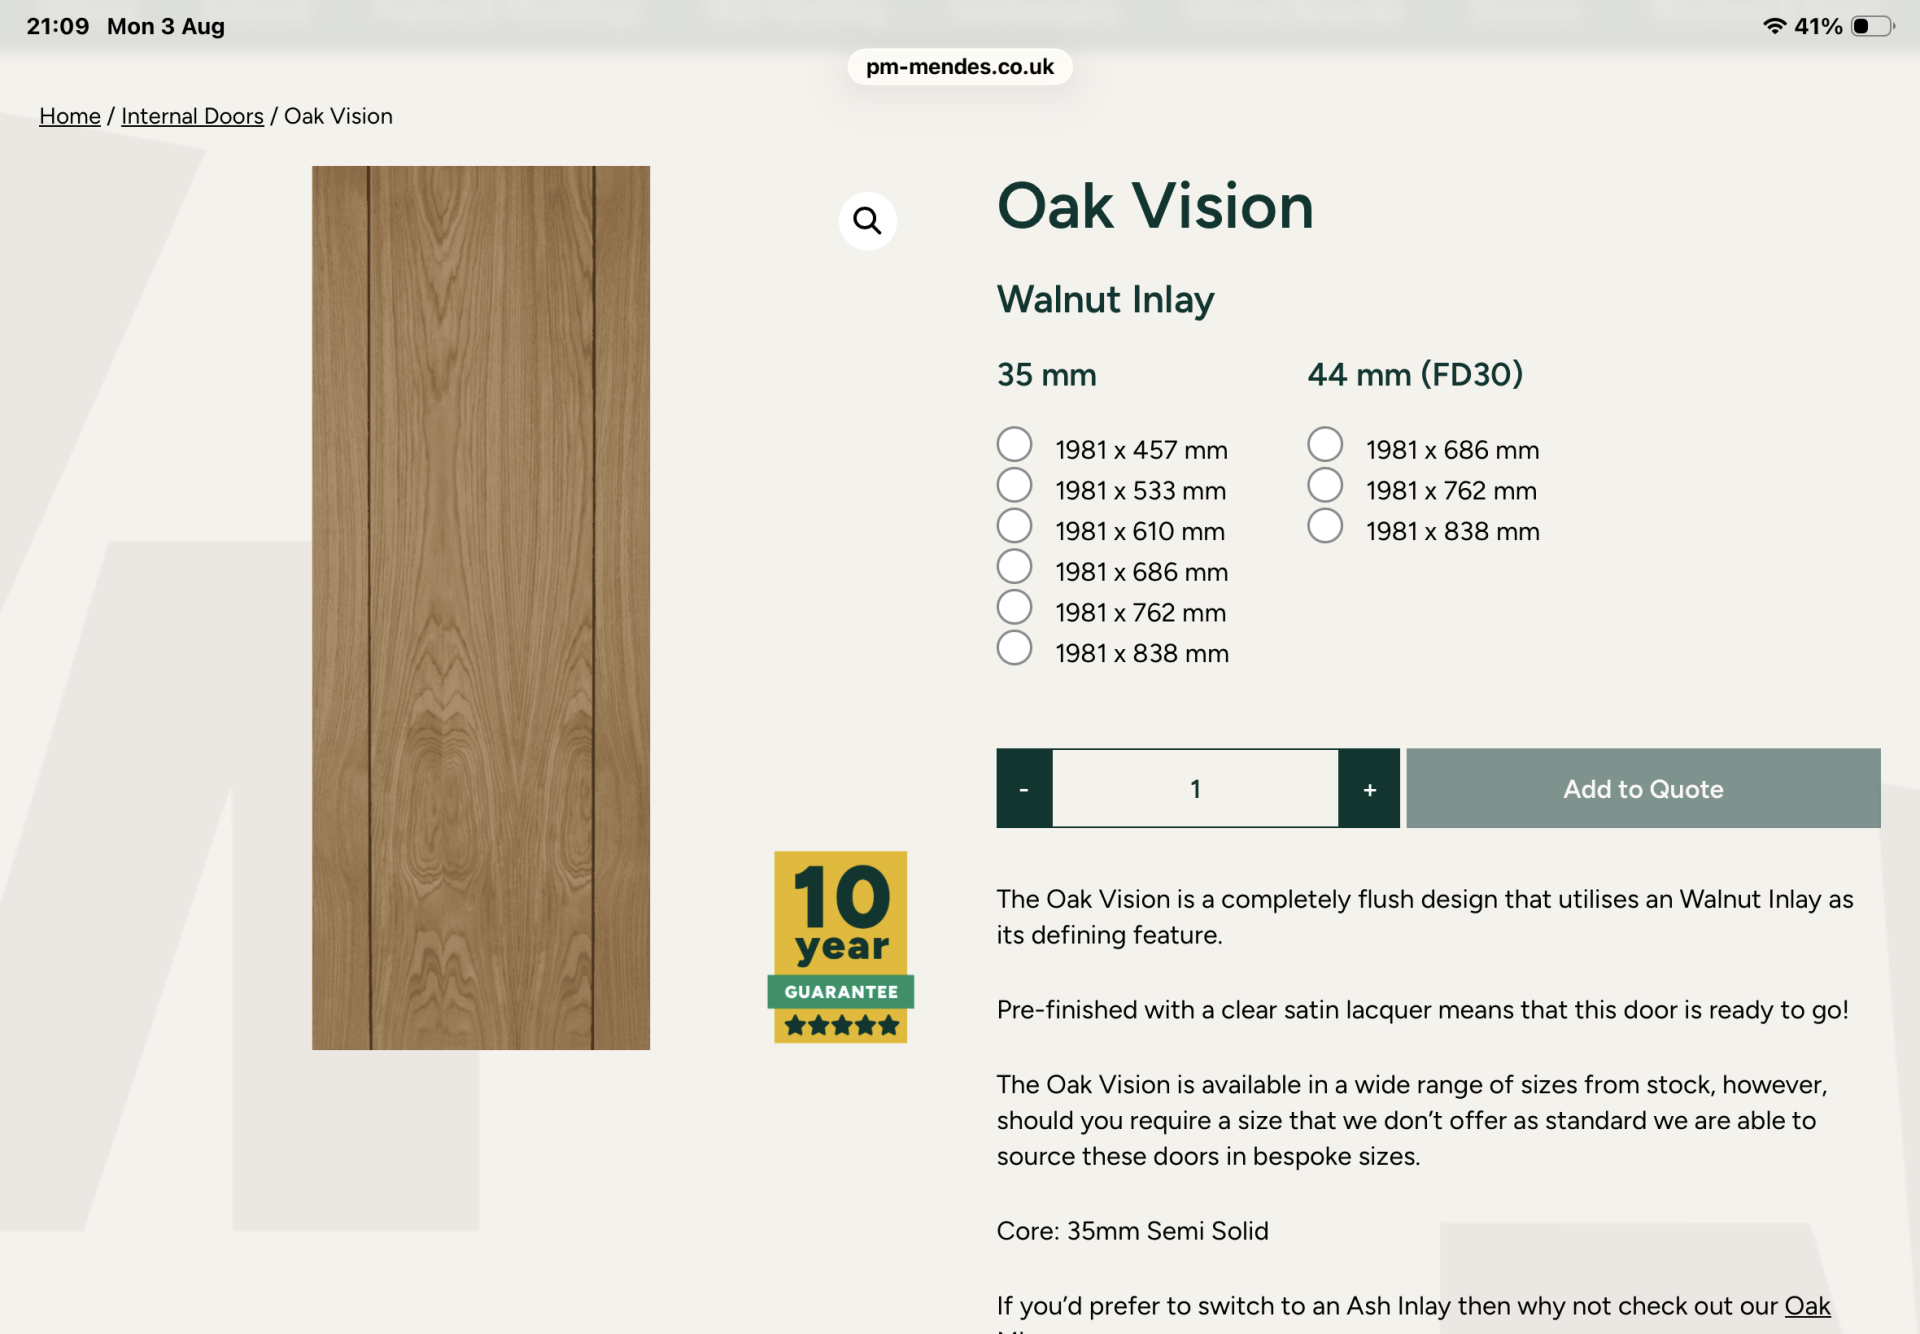This screenshot has height=1334, width=1920.
Task: Tap the battery status icon
Action: tap(1872, 26)
